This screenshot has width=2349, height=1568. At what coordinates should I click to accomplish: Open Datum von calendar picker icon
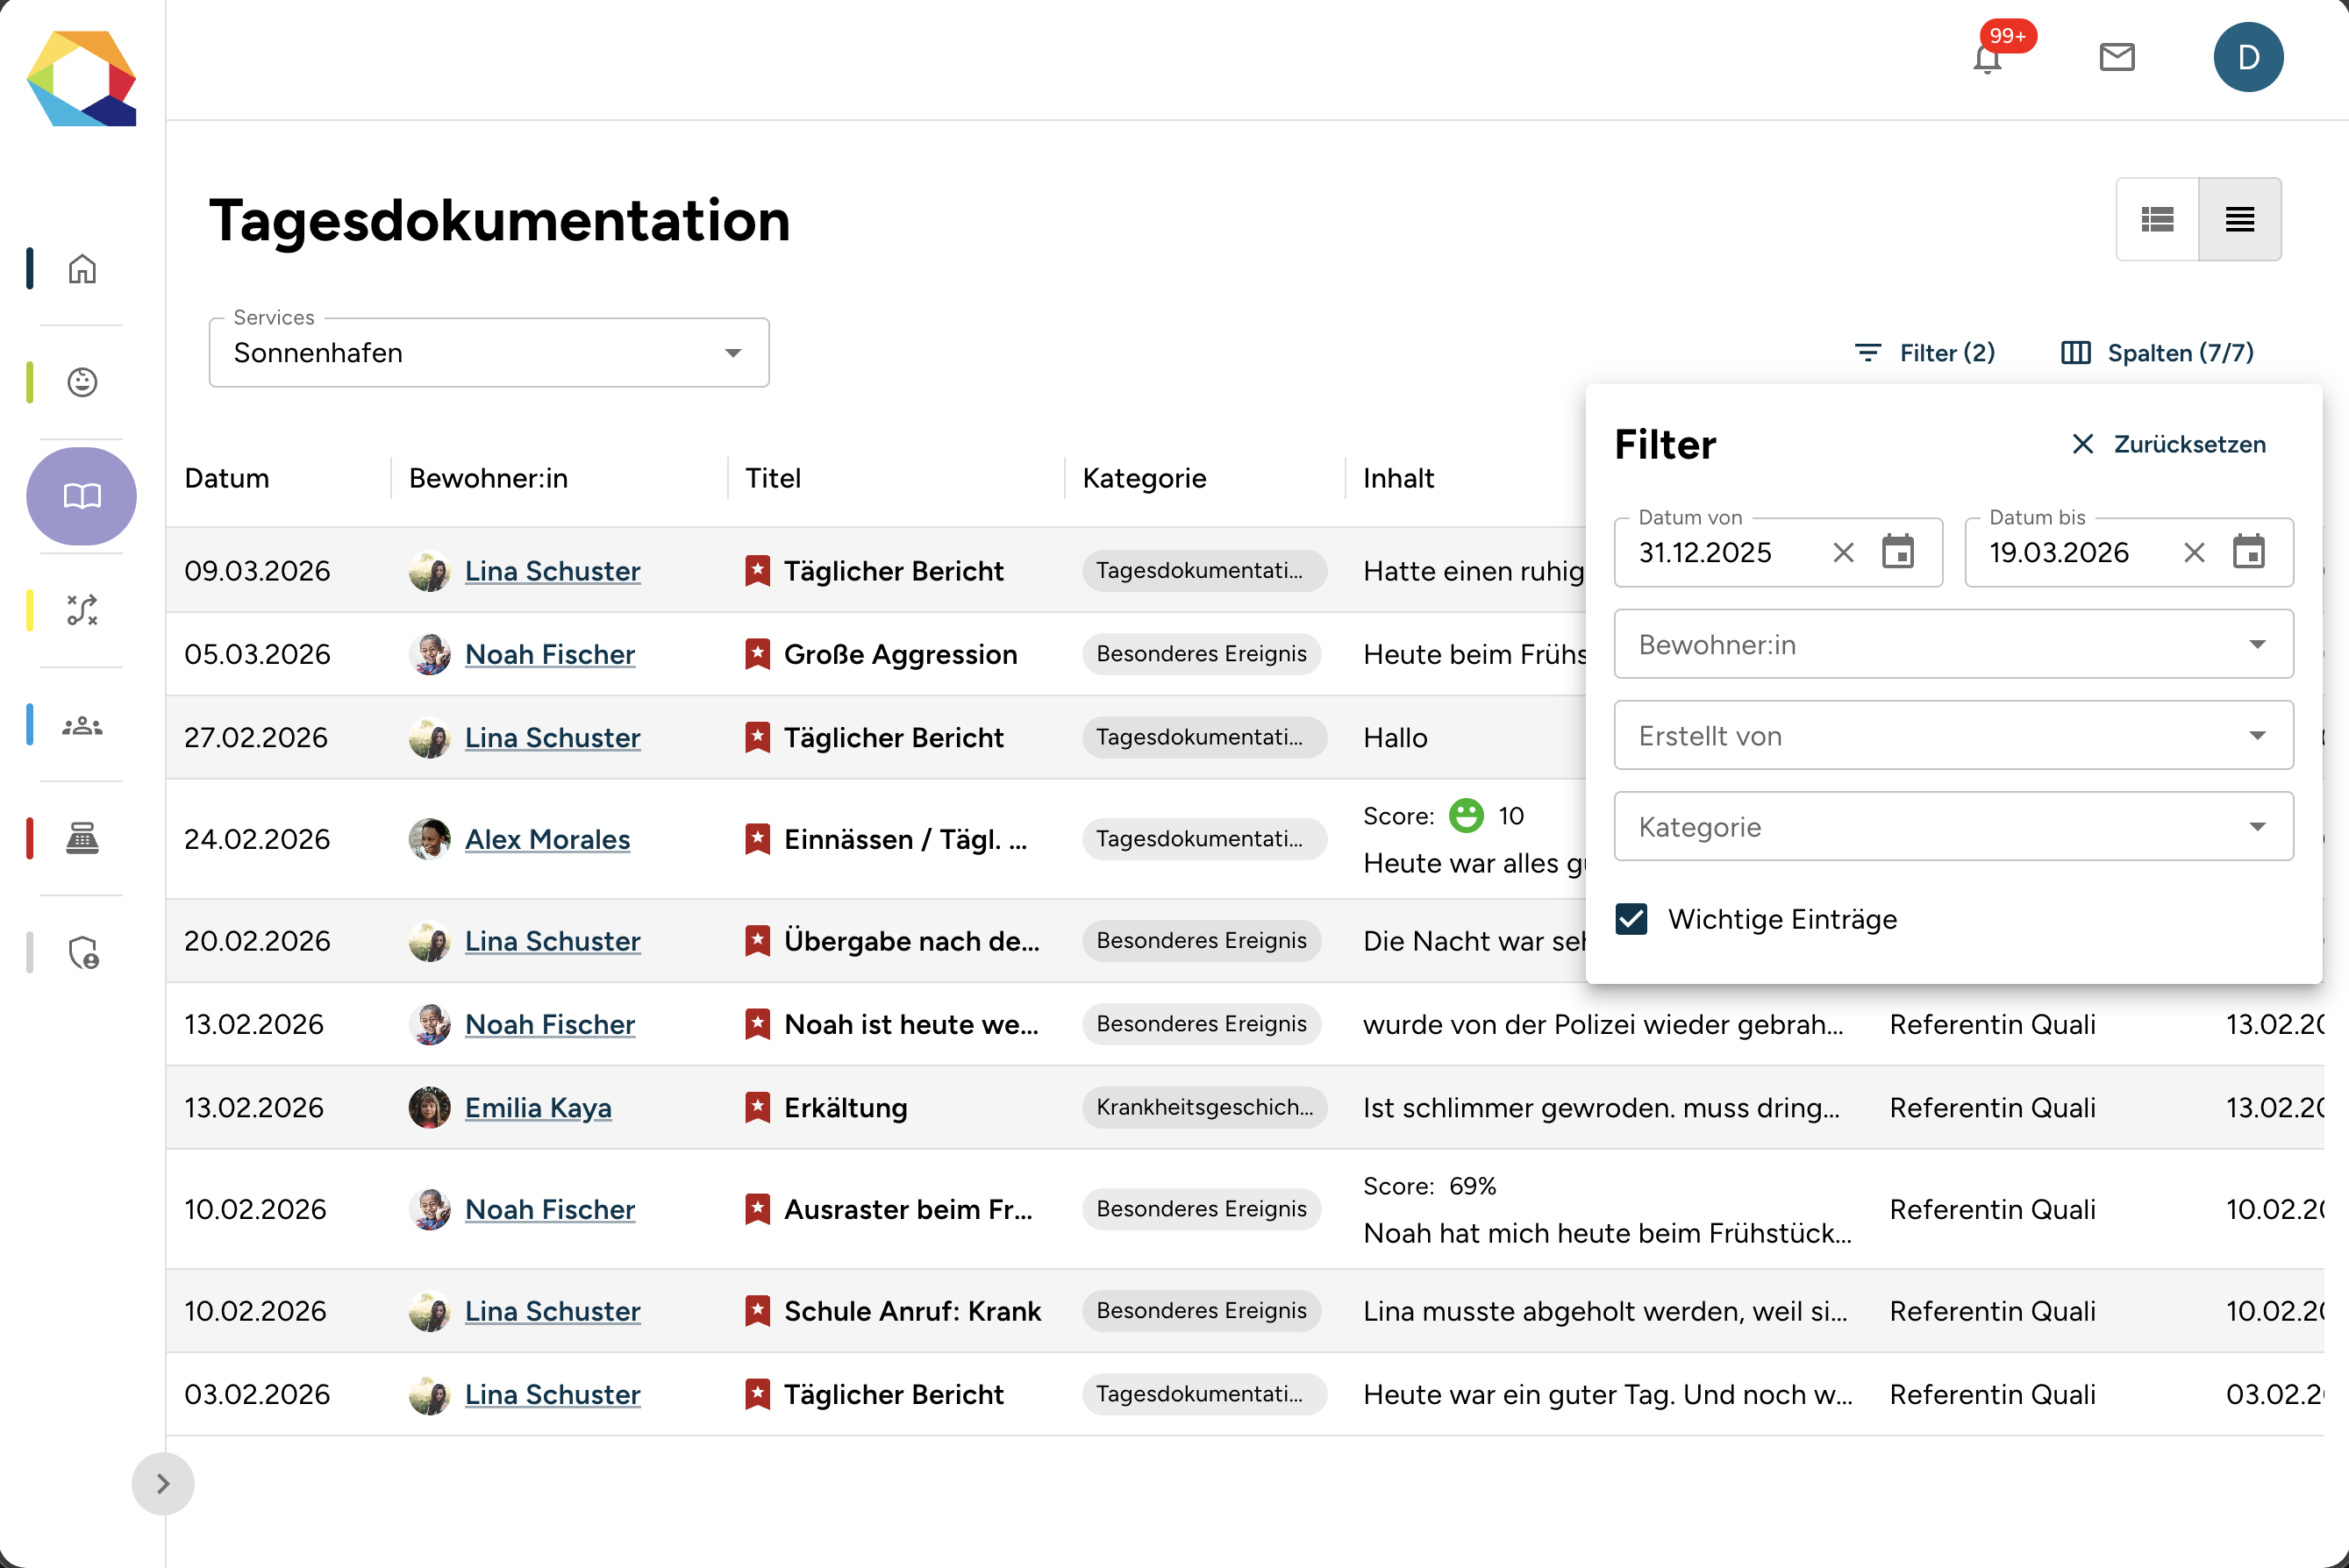[1897, 552]
